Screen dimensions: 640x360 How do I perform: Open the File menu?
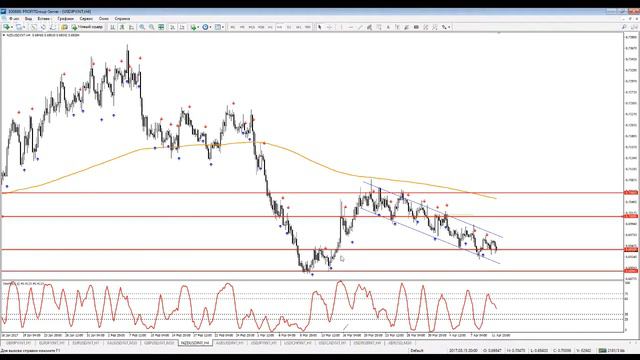pos(14,19)
